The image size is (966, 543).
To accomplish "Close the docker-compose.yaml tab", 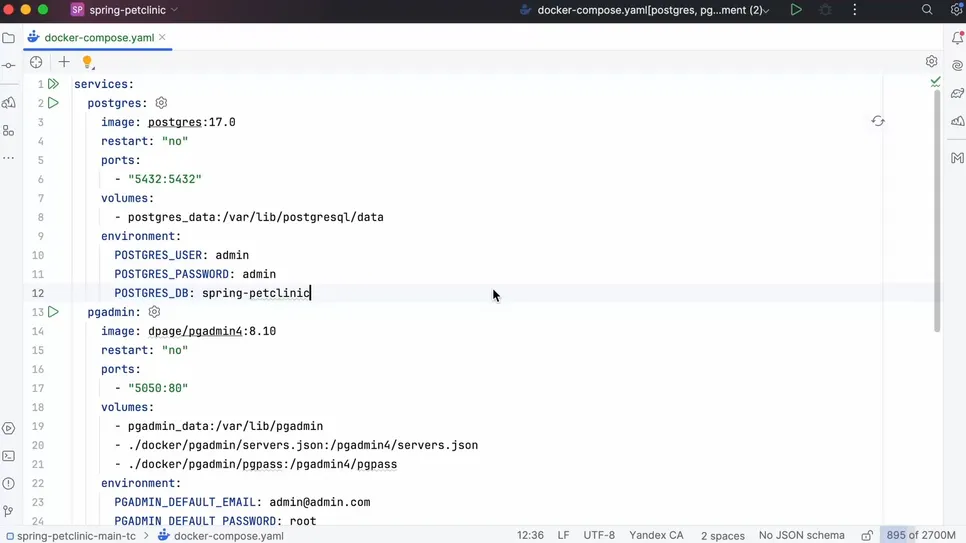I will tap(162, 38).
